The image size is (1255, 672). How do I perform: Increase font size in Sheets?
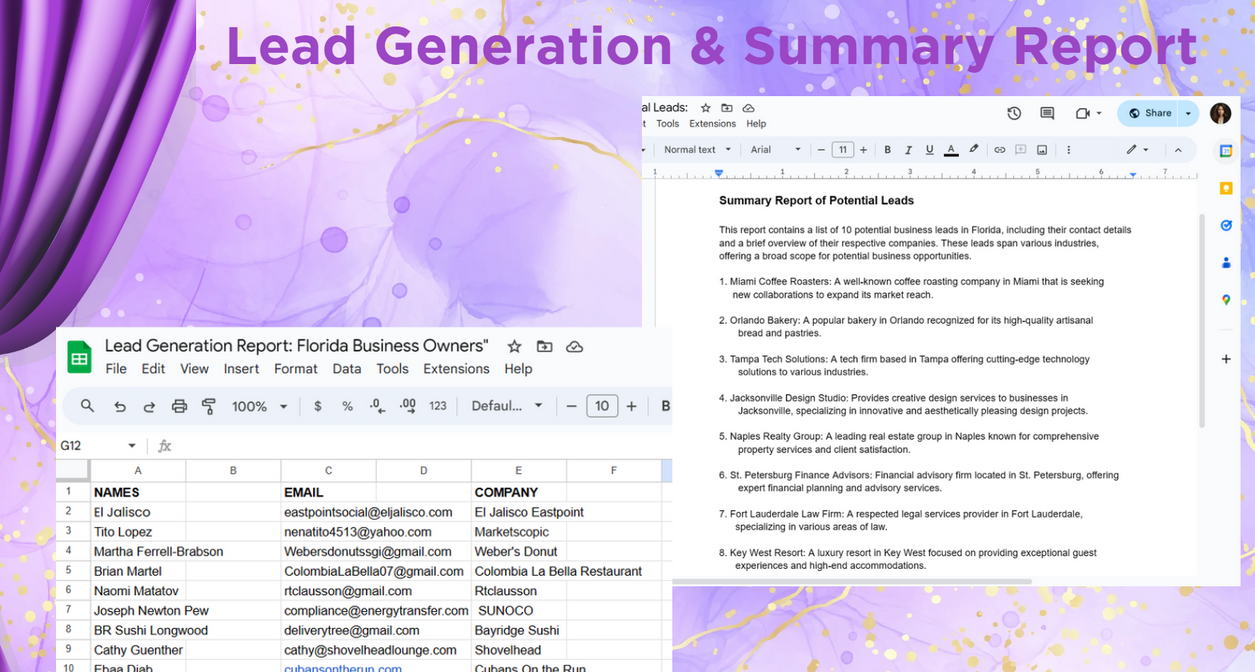pyautogui.click(x=631, y=406)
